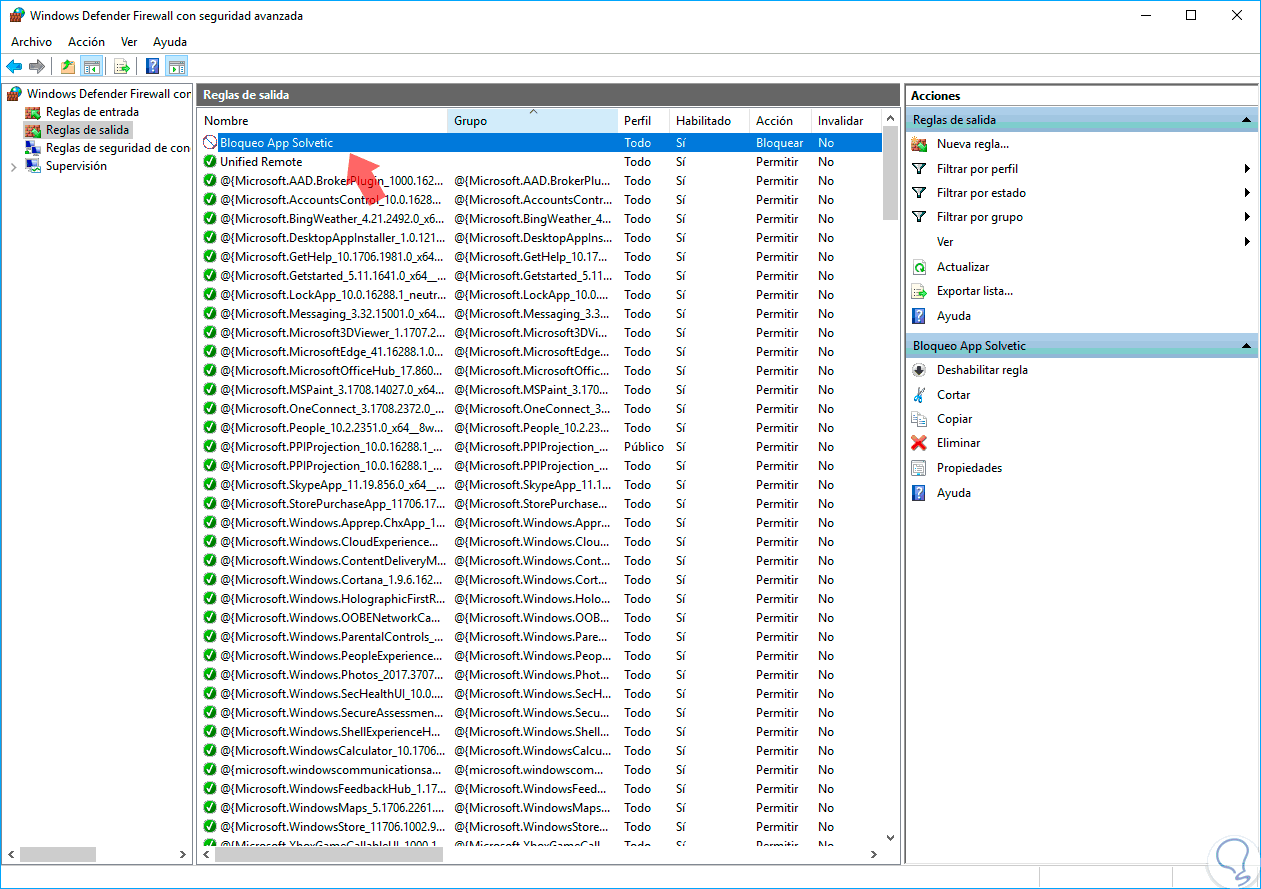Click the console tree horizontal scrollbar
Viewport: 1261px width, 889px height.
point(58,854)
